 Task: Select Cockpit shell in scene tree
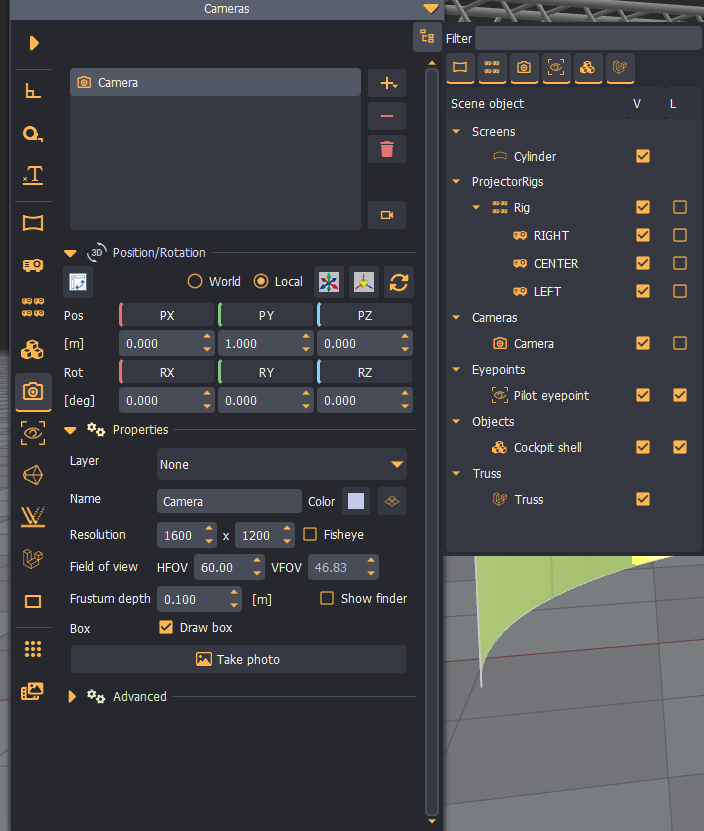(548, 448)
